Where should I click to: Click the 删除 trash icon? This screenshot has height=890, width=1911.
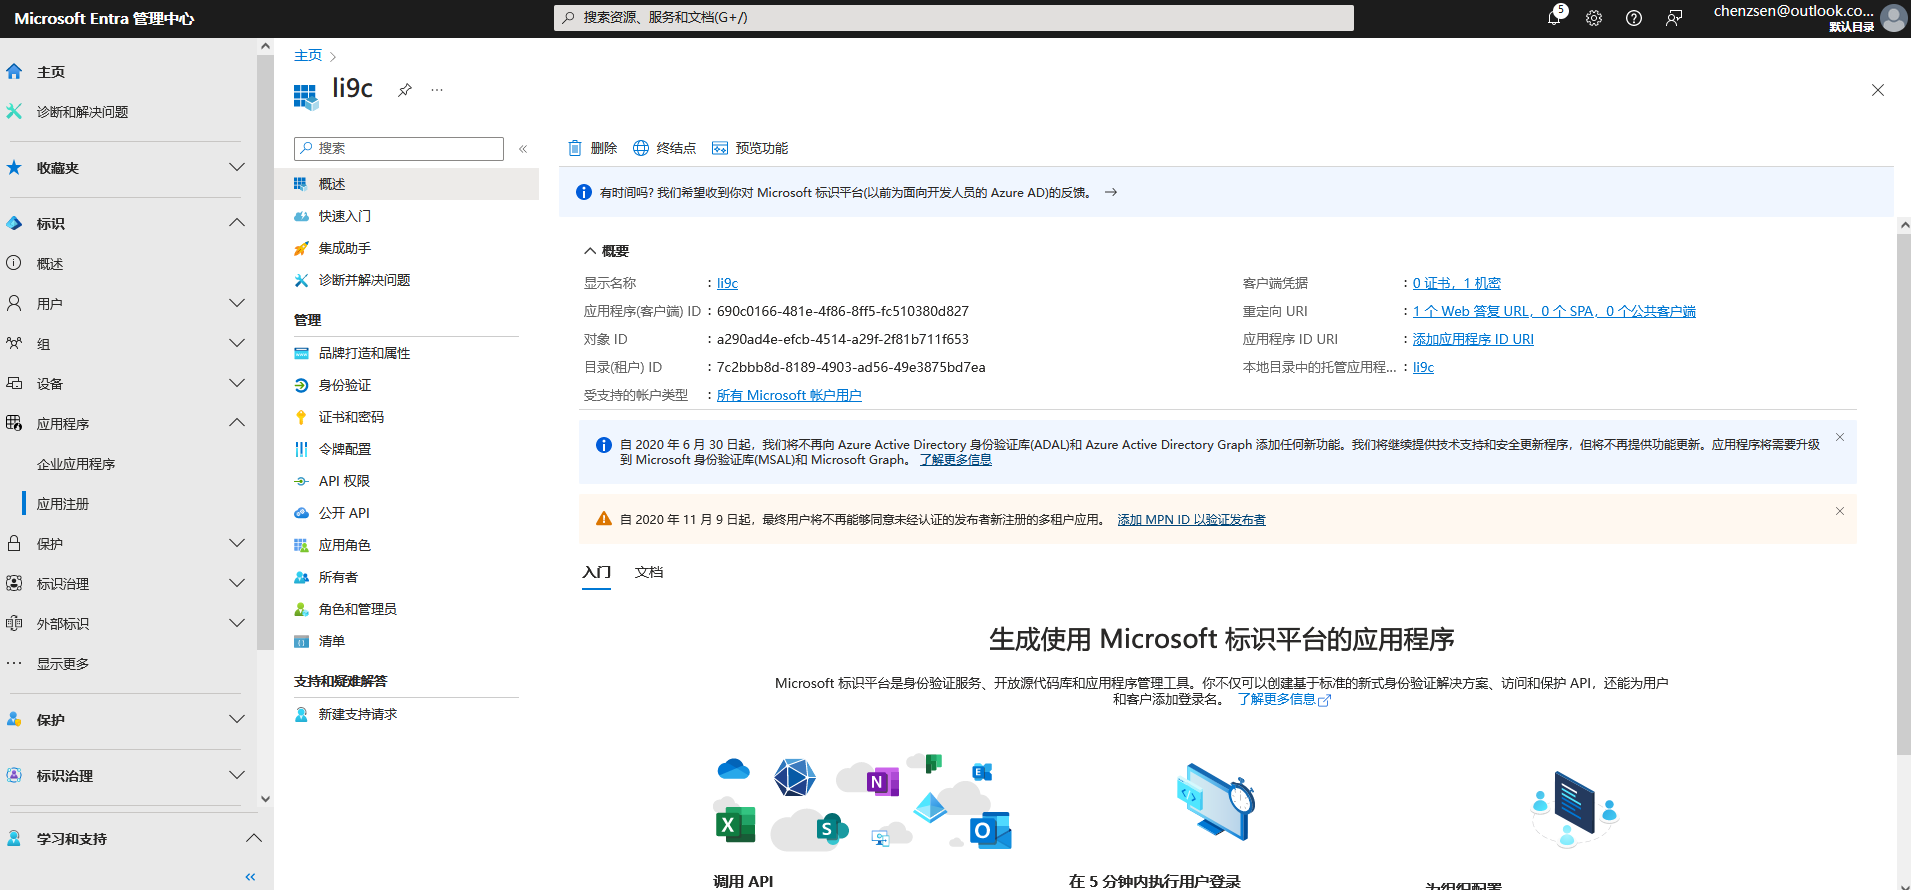click(575, 148)
